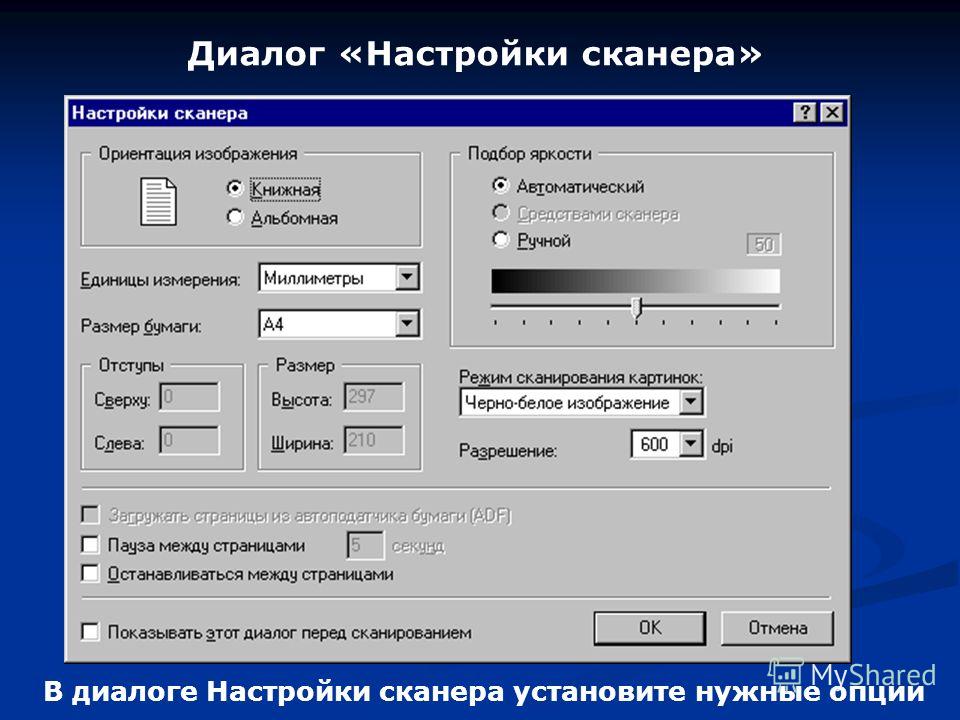The width and height of the screenshot is (960, 720).
Task: Click the Слева offset field
Action: pos(189,440)
